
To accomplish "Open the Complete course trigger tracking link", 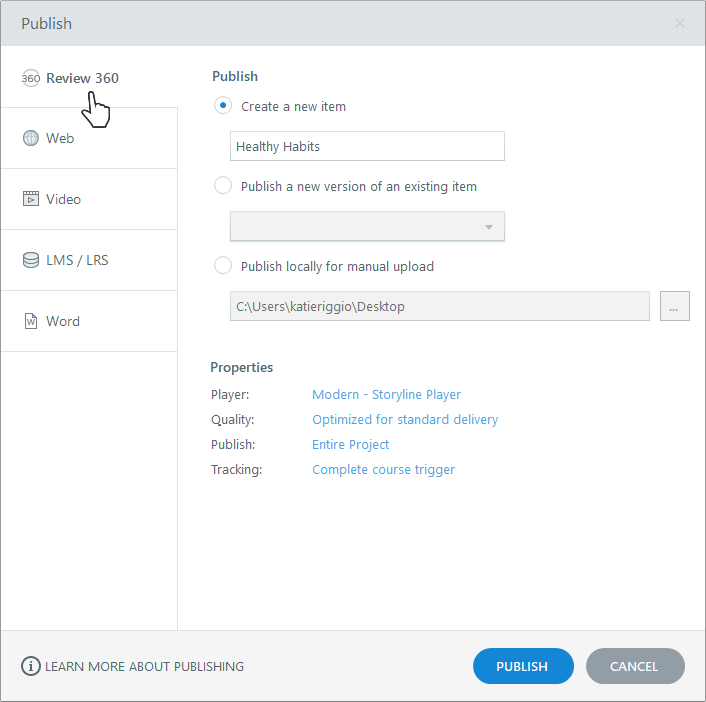I will (x=384, y=470).
